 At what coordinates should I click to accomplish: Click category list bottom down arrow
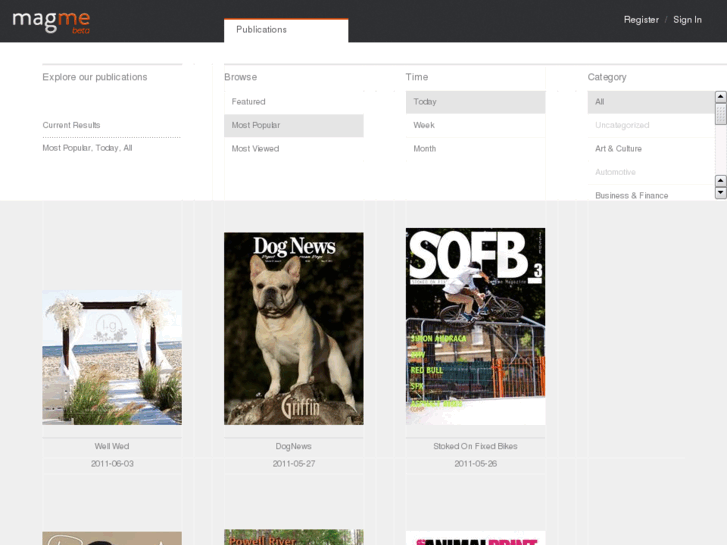coord(721,193)
